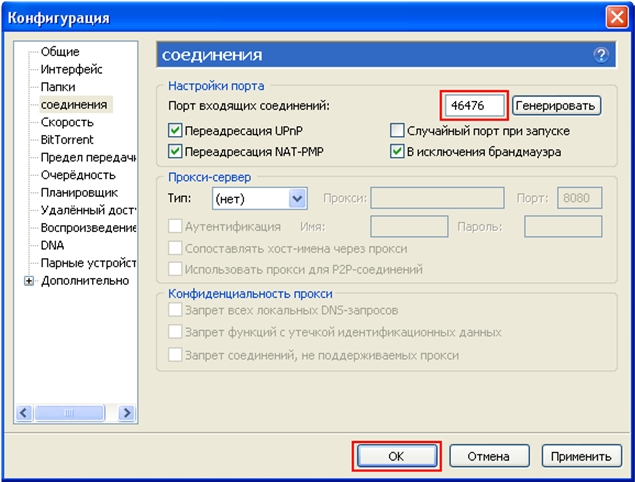635x482 pixels.
Task: Click the Отмена button
Action: (489, 456)
